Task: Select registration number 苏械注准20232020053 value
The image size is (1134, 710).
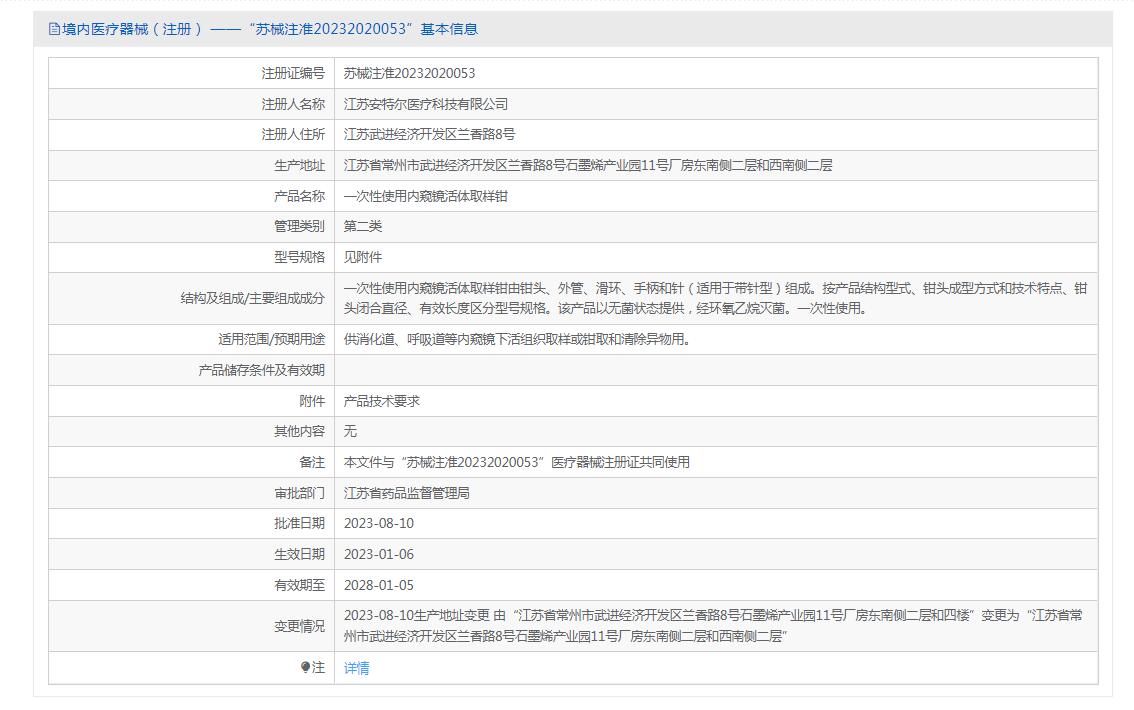Action: coord(409,73)
